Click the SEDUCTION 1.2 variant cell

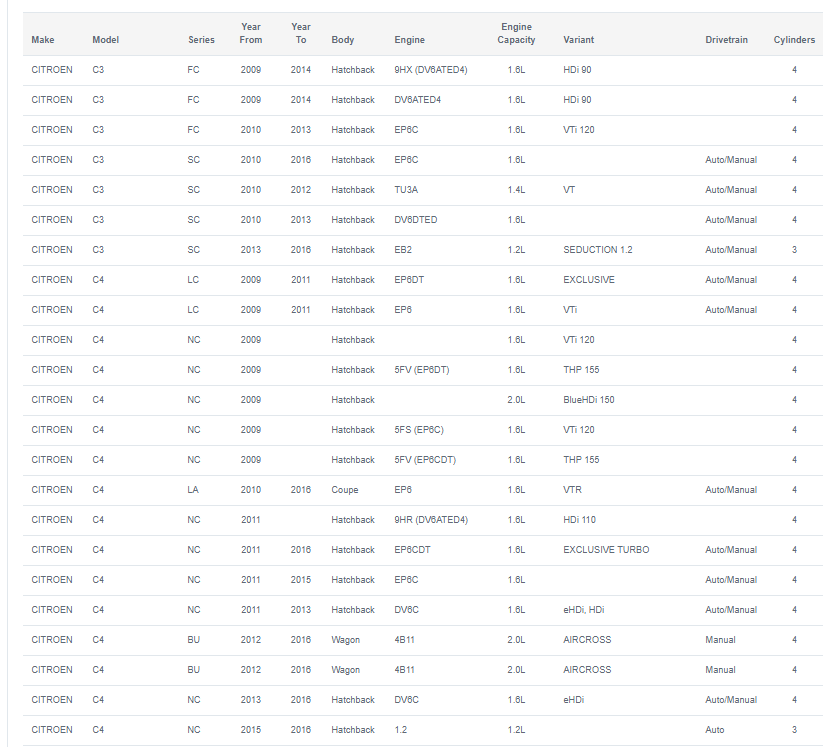coord(598,250)
